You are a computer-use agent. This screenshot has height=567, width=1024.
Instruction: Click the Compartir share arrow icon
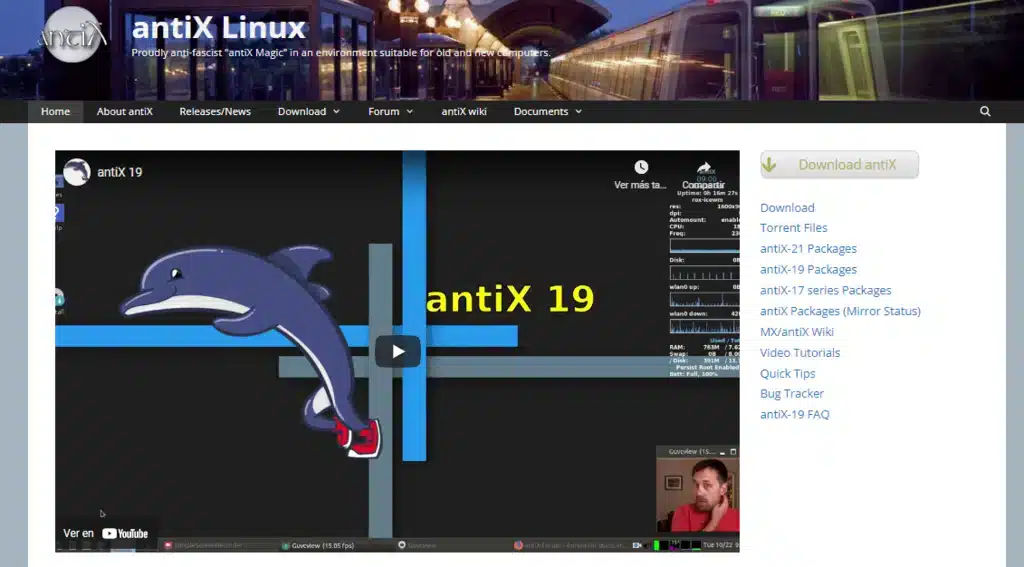[x=703, y=169]
